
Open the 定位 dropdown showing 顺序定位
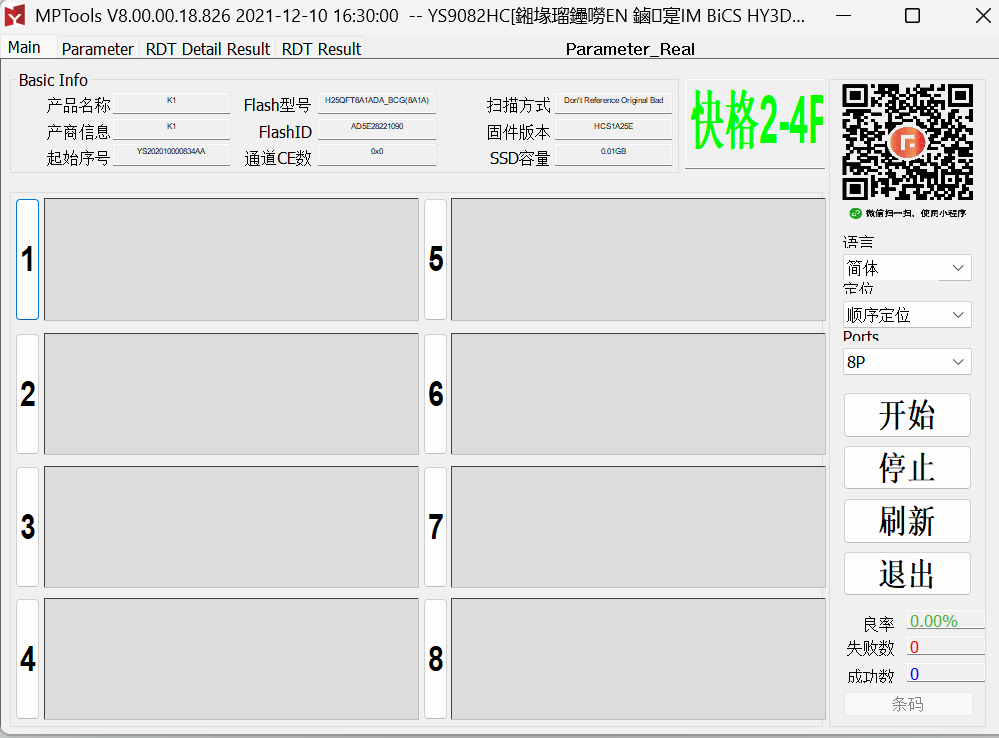(x=906, y=314)
